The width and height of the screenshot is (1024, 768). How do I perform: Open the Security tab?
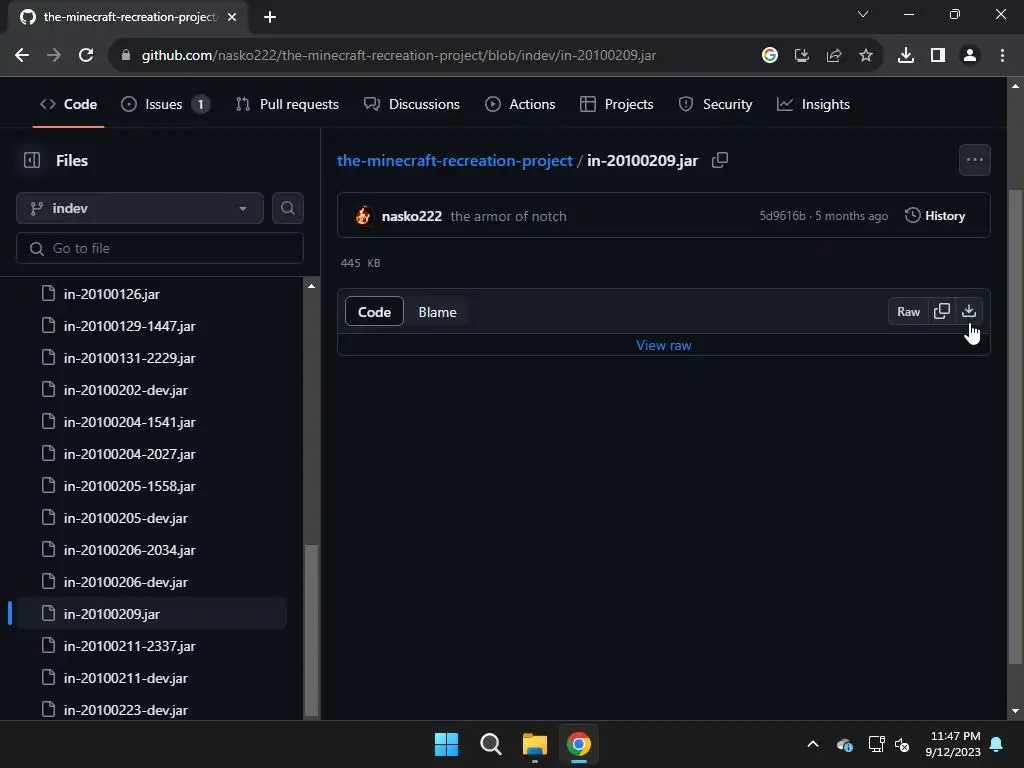(716, 104)
